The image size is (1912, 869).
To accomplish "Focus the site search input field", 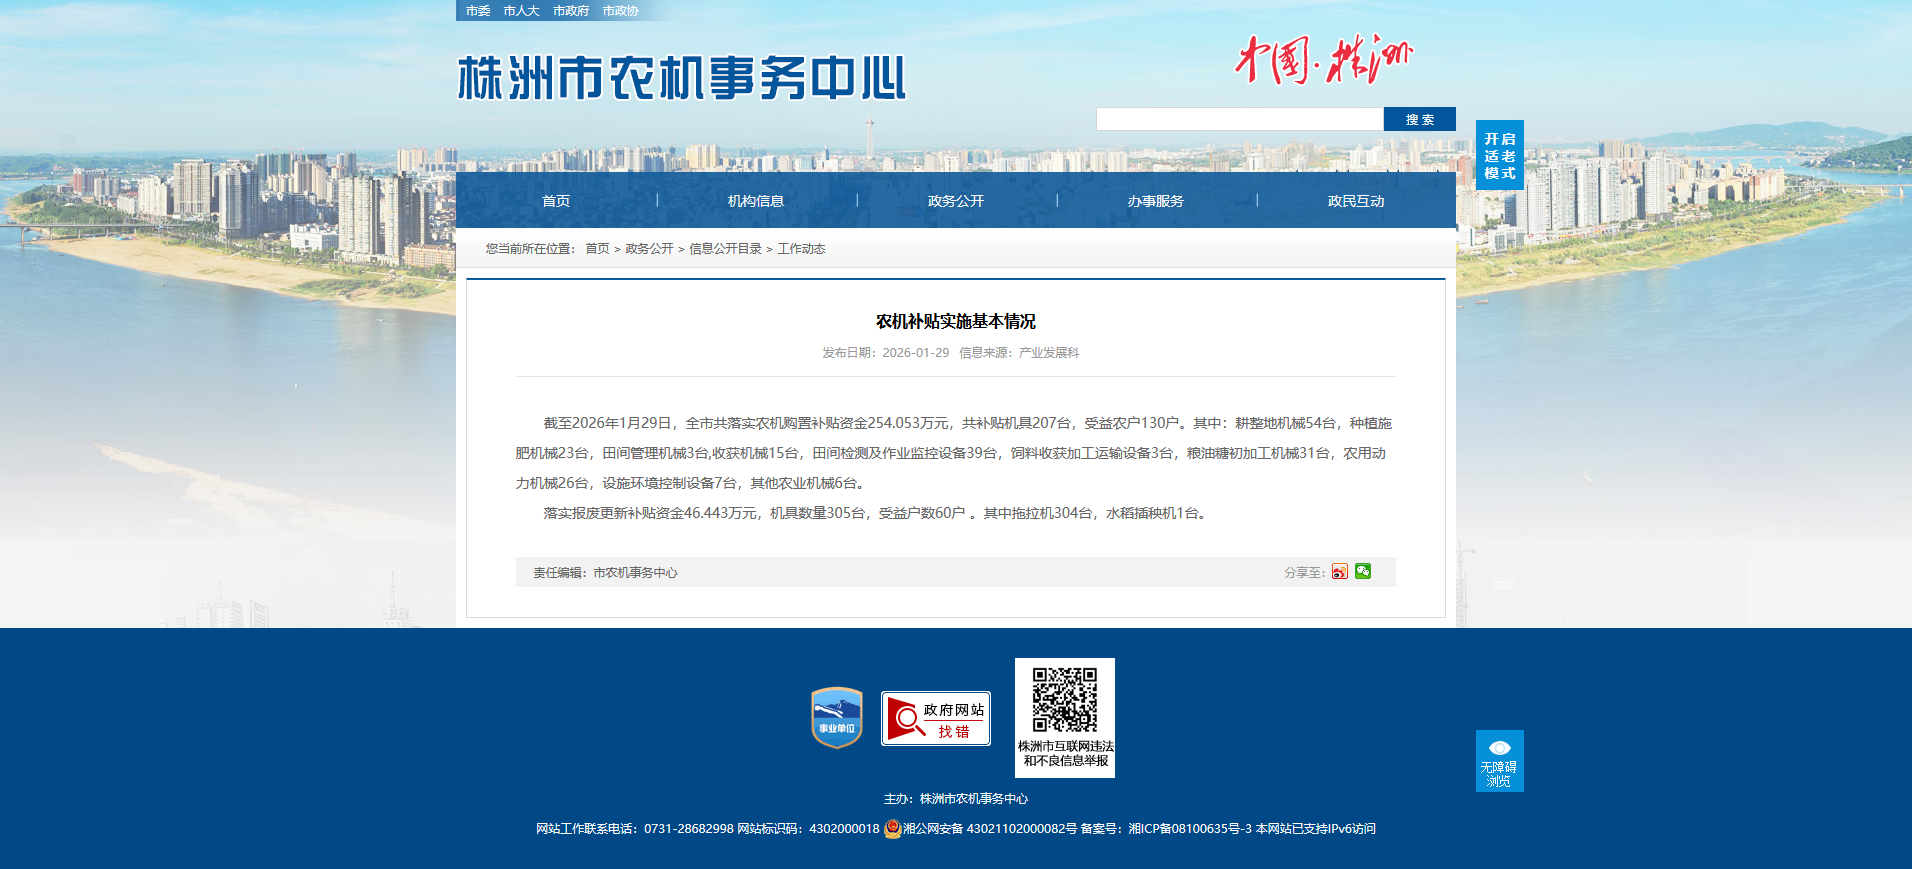I will 1239,119.
